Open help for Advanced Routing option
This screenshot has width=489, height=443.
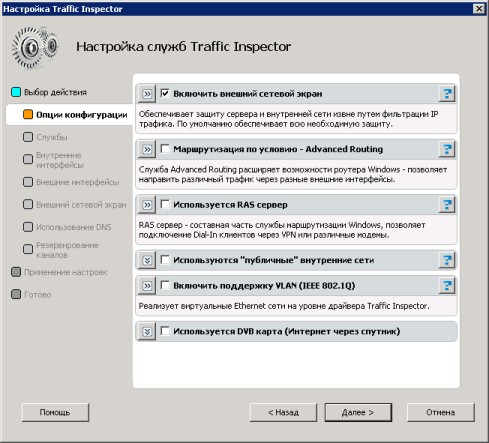click(447, 149)
